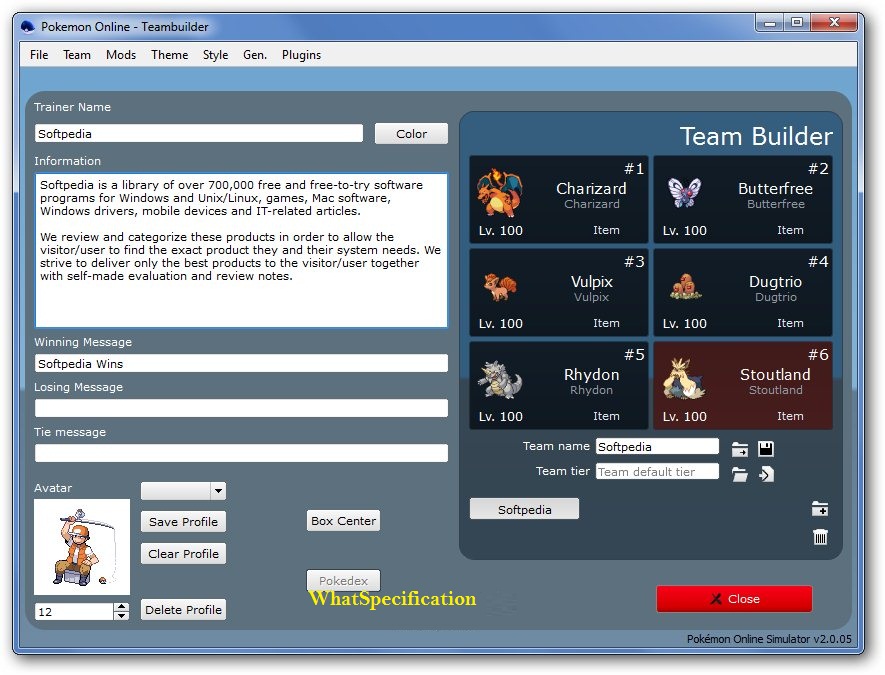Open the Gen. menu
The height and width of the screenshot is (675, 885).
point(254,55)
